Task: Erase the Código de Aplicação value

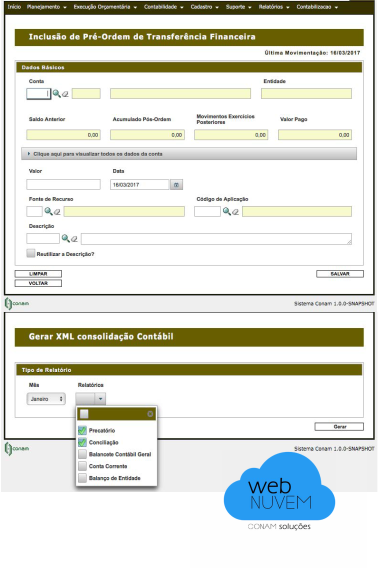Action: 235,212
